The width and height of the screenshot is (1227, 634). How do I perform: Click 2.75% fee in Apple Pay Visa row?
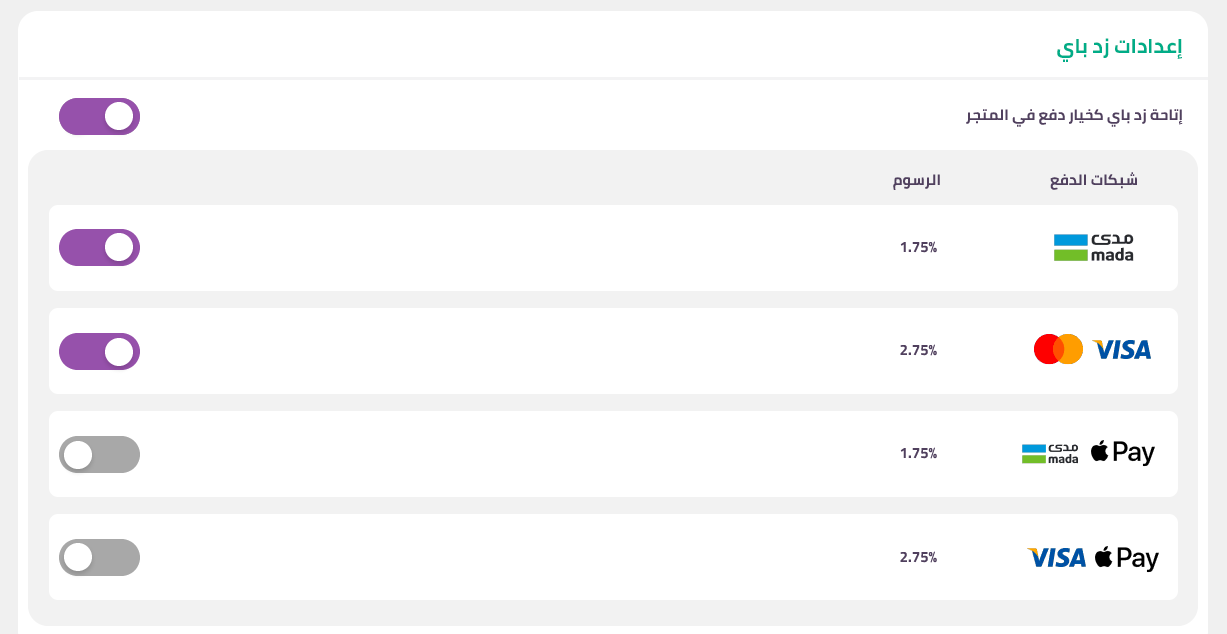918,557
